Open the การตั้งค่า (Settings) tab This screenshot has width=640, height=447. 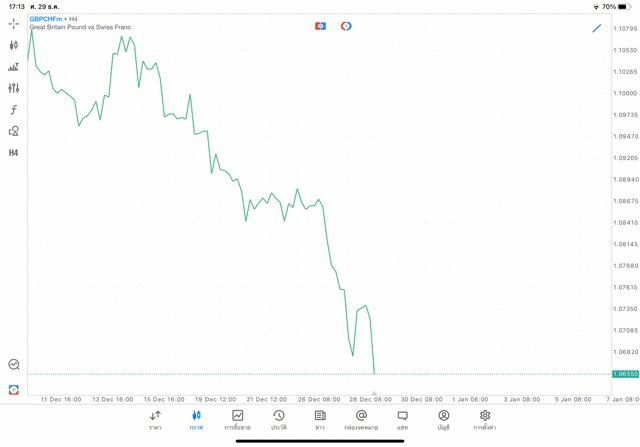coord(485,420)
